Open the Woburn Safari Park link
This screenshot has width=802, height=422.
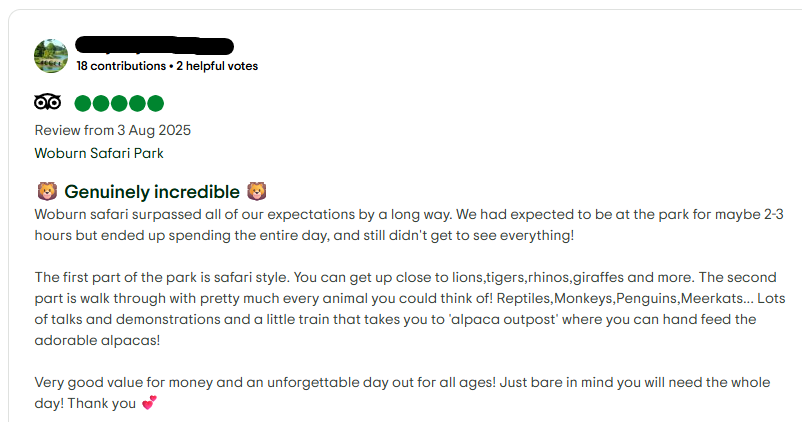point(99,153)
